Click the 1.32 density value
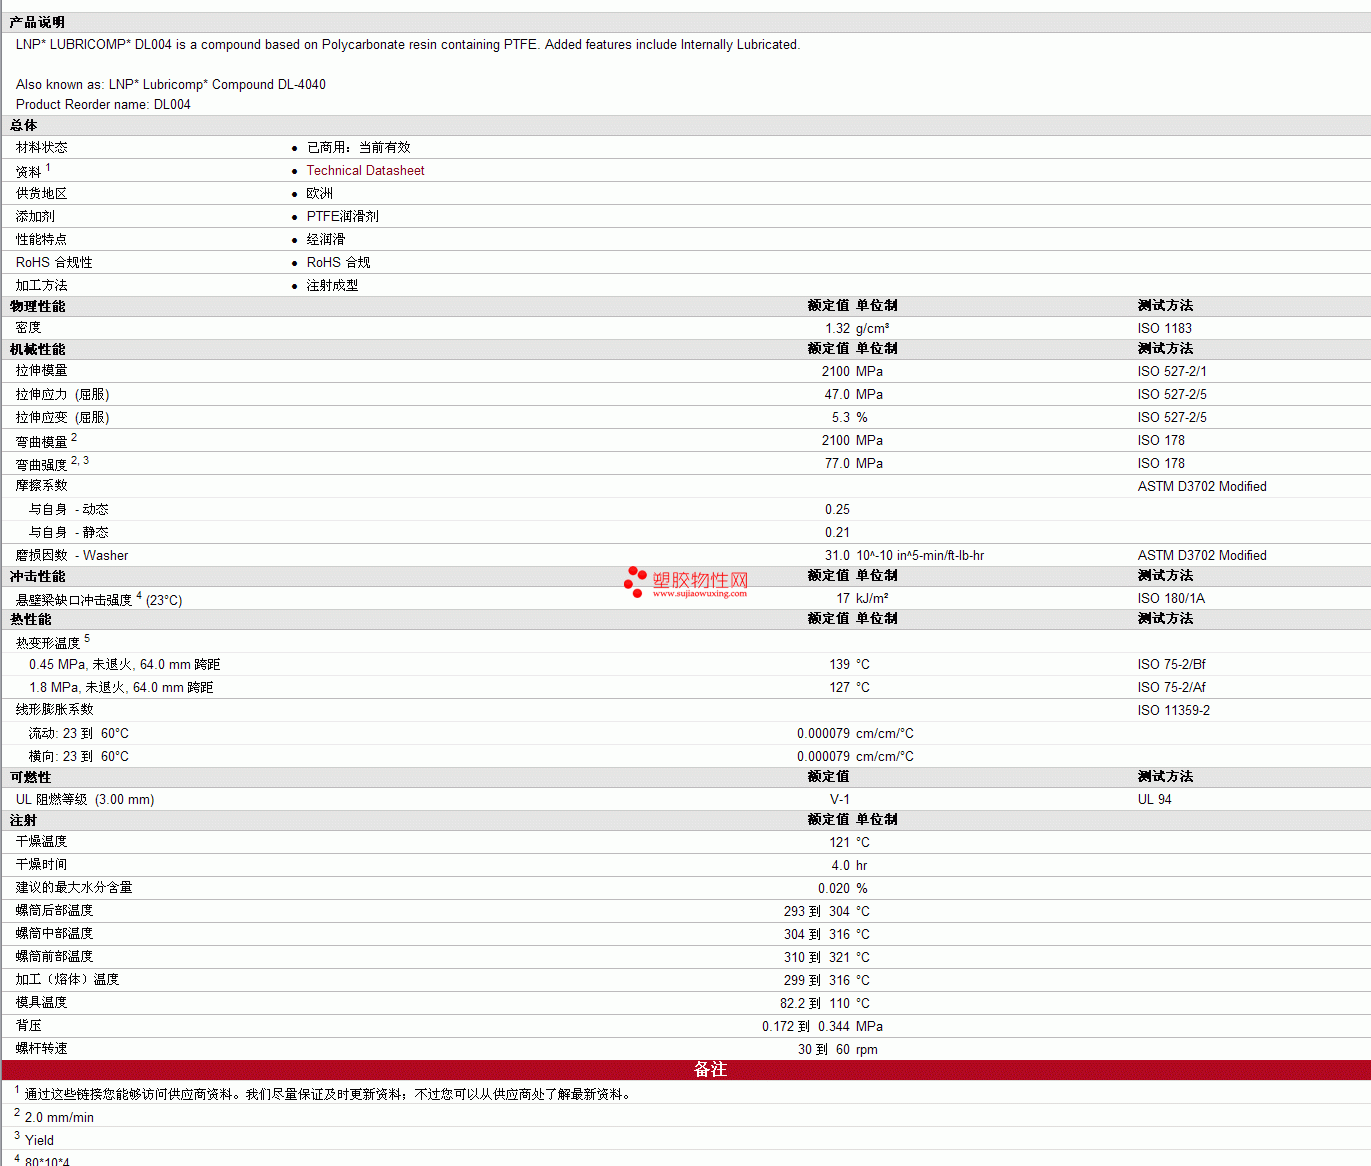The width and height of the screenshot is (1371, 1166). [x=837, y=329]
